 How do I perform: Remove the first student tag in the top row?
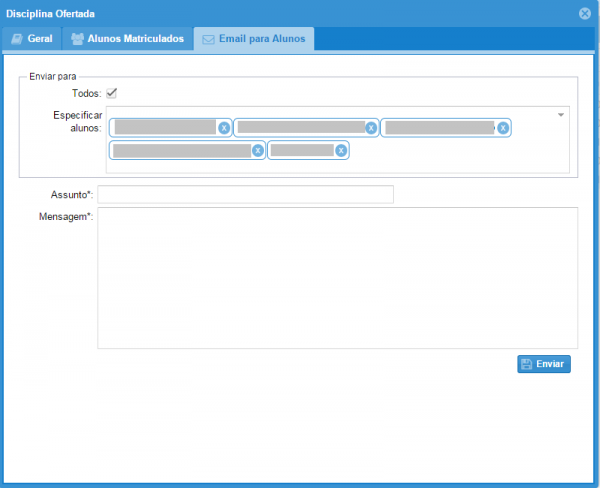point(224,128)
